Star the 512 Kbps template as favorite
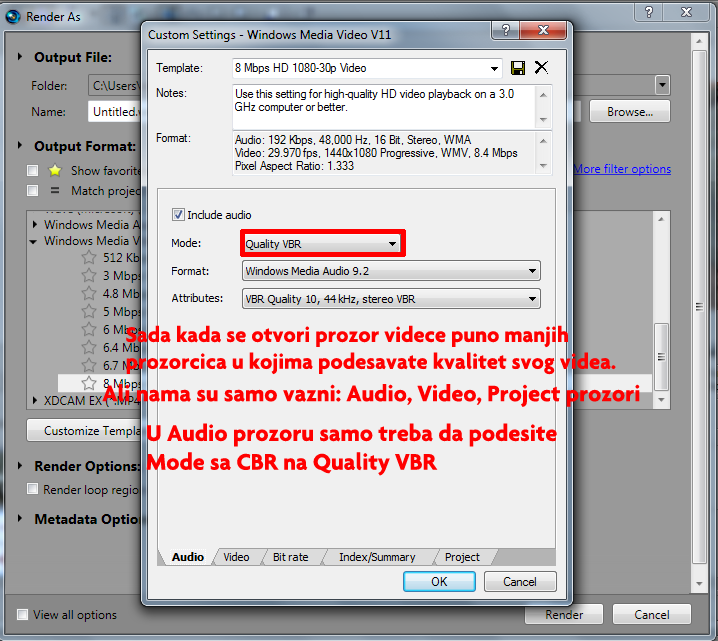The height and width of the screenshot is (641, 718). (x=89, y=257)
